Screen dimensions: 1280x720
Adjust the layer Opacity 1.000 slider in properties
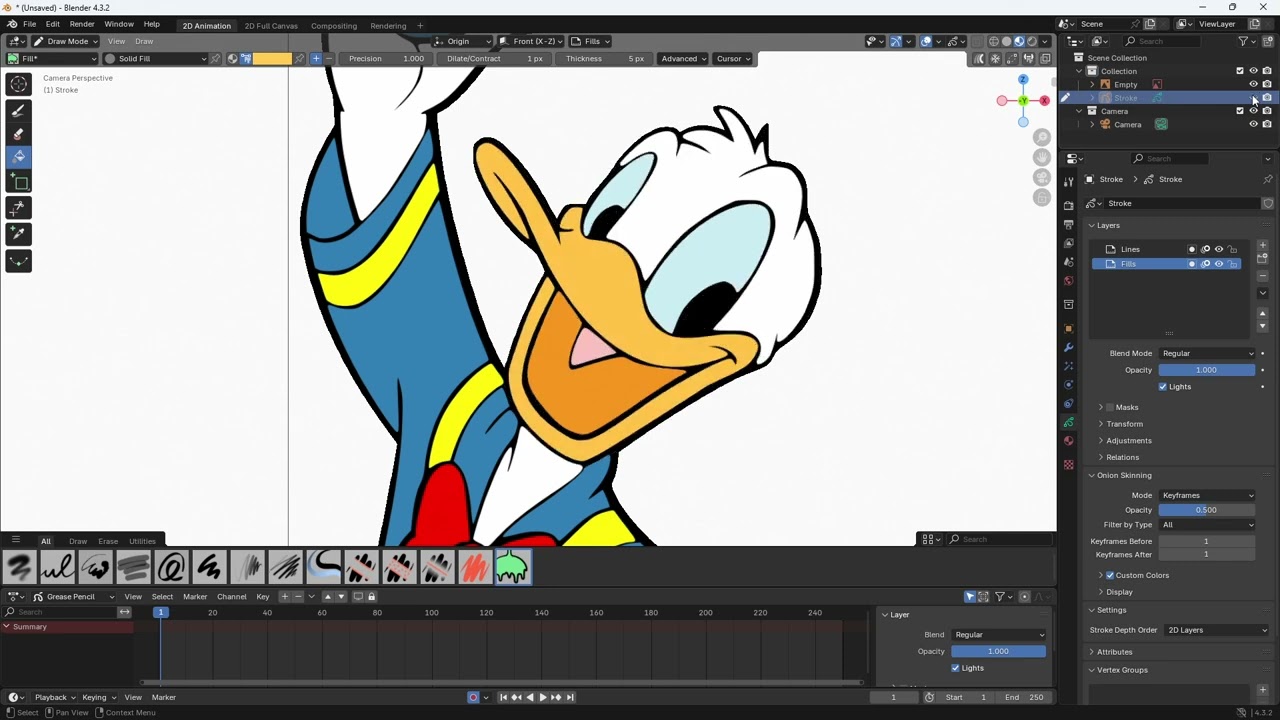pos(1207,370)
